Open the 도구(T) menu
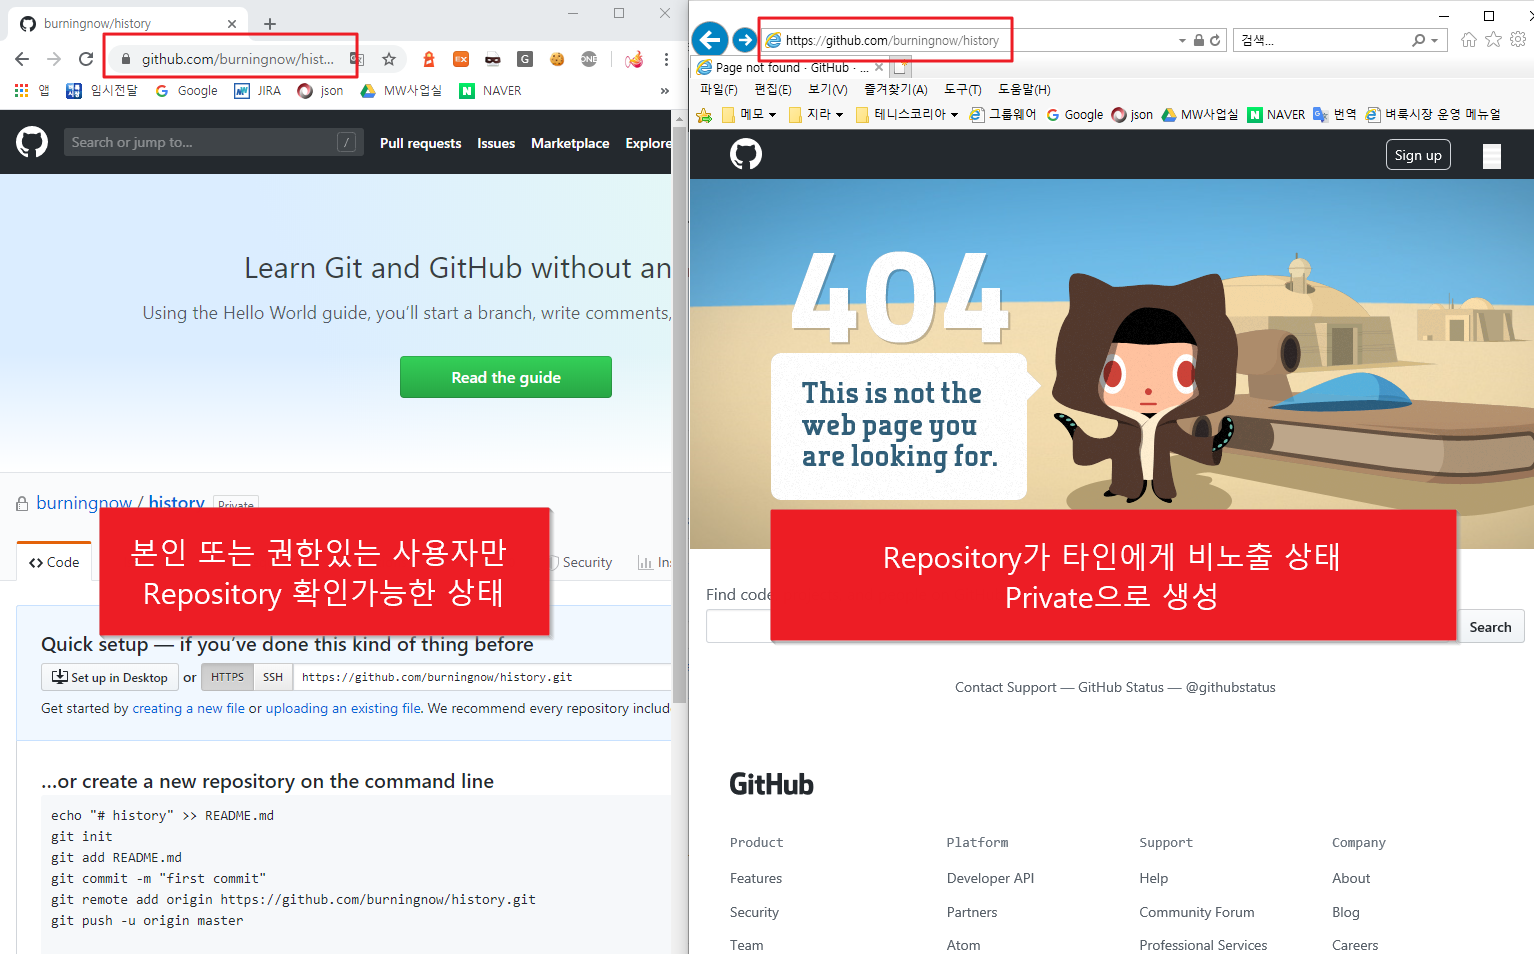 click(963, 90)
